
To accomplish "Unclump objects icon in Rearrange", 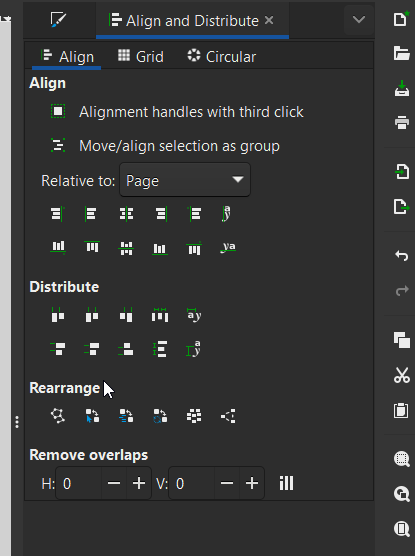I will pyautogui.click(x=228, y=416).
